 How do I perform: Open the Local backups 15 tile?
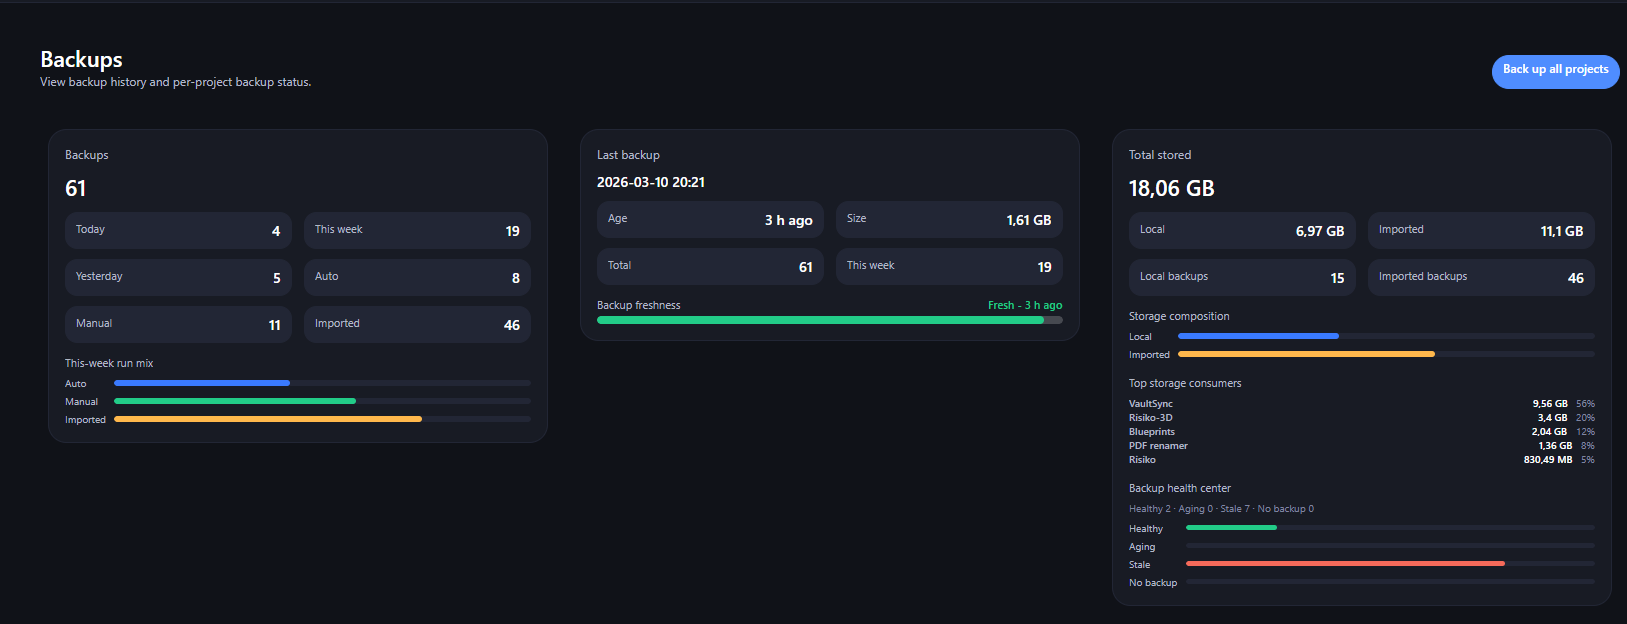1242,277
